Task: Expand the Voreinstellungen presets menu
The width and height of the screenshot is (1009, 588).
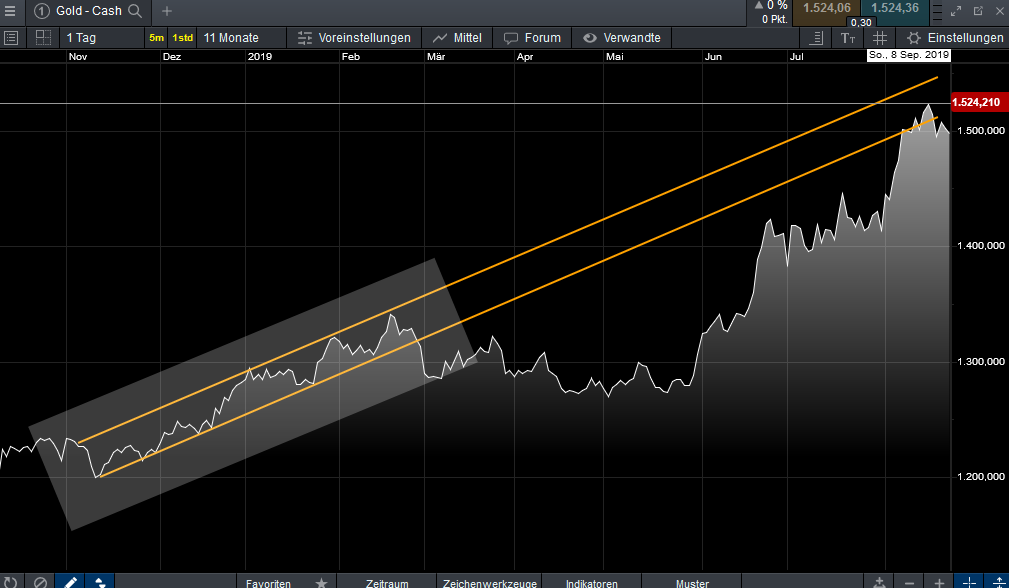Action: [355, 38]
